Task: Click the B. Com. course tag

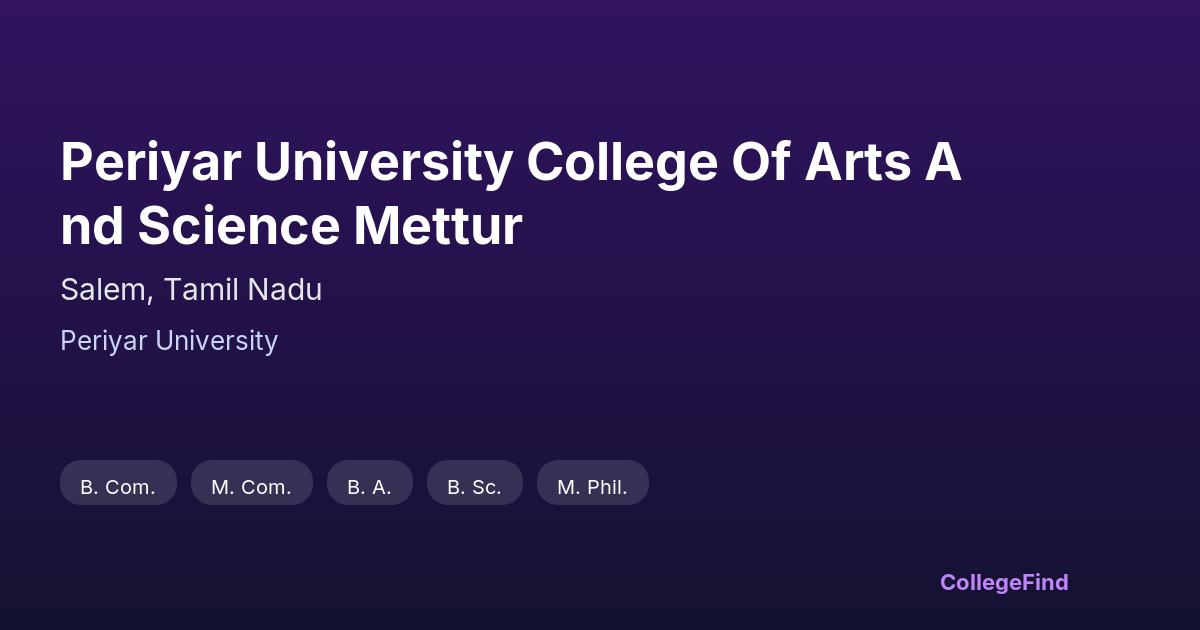Action: pos(118,487)
